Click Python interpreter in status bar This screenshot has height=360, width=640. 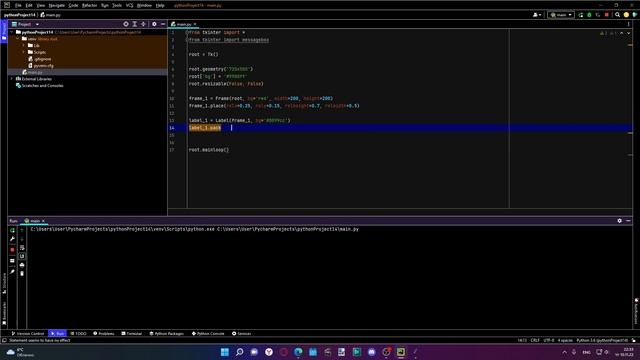(x=602, y=340)
